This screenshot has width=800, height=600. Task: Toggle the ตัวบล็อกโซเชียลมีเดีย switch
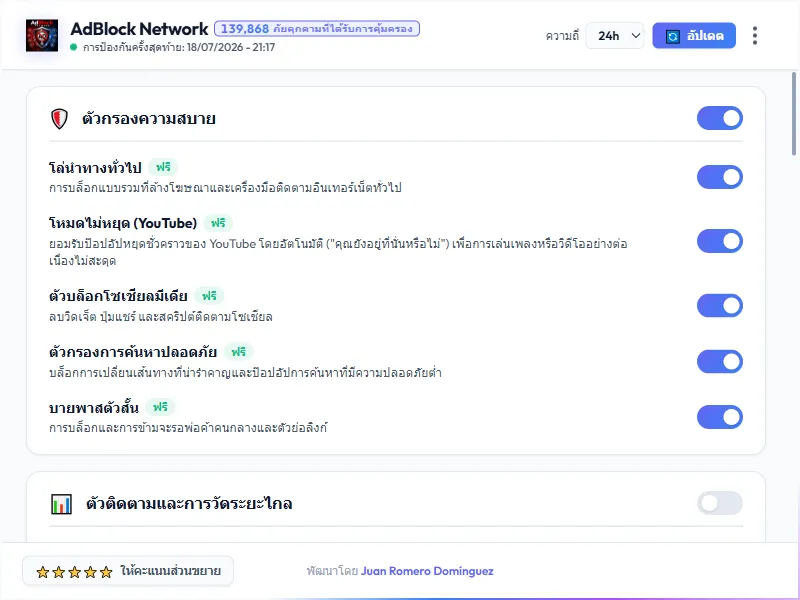pos(719,306)
